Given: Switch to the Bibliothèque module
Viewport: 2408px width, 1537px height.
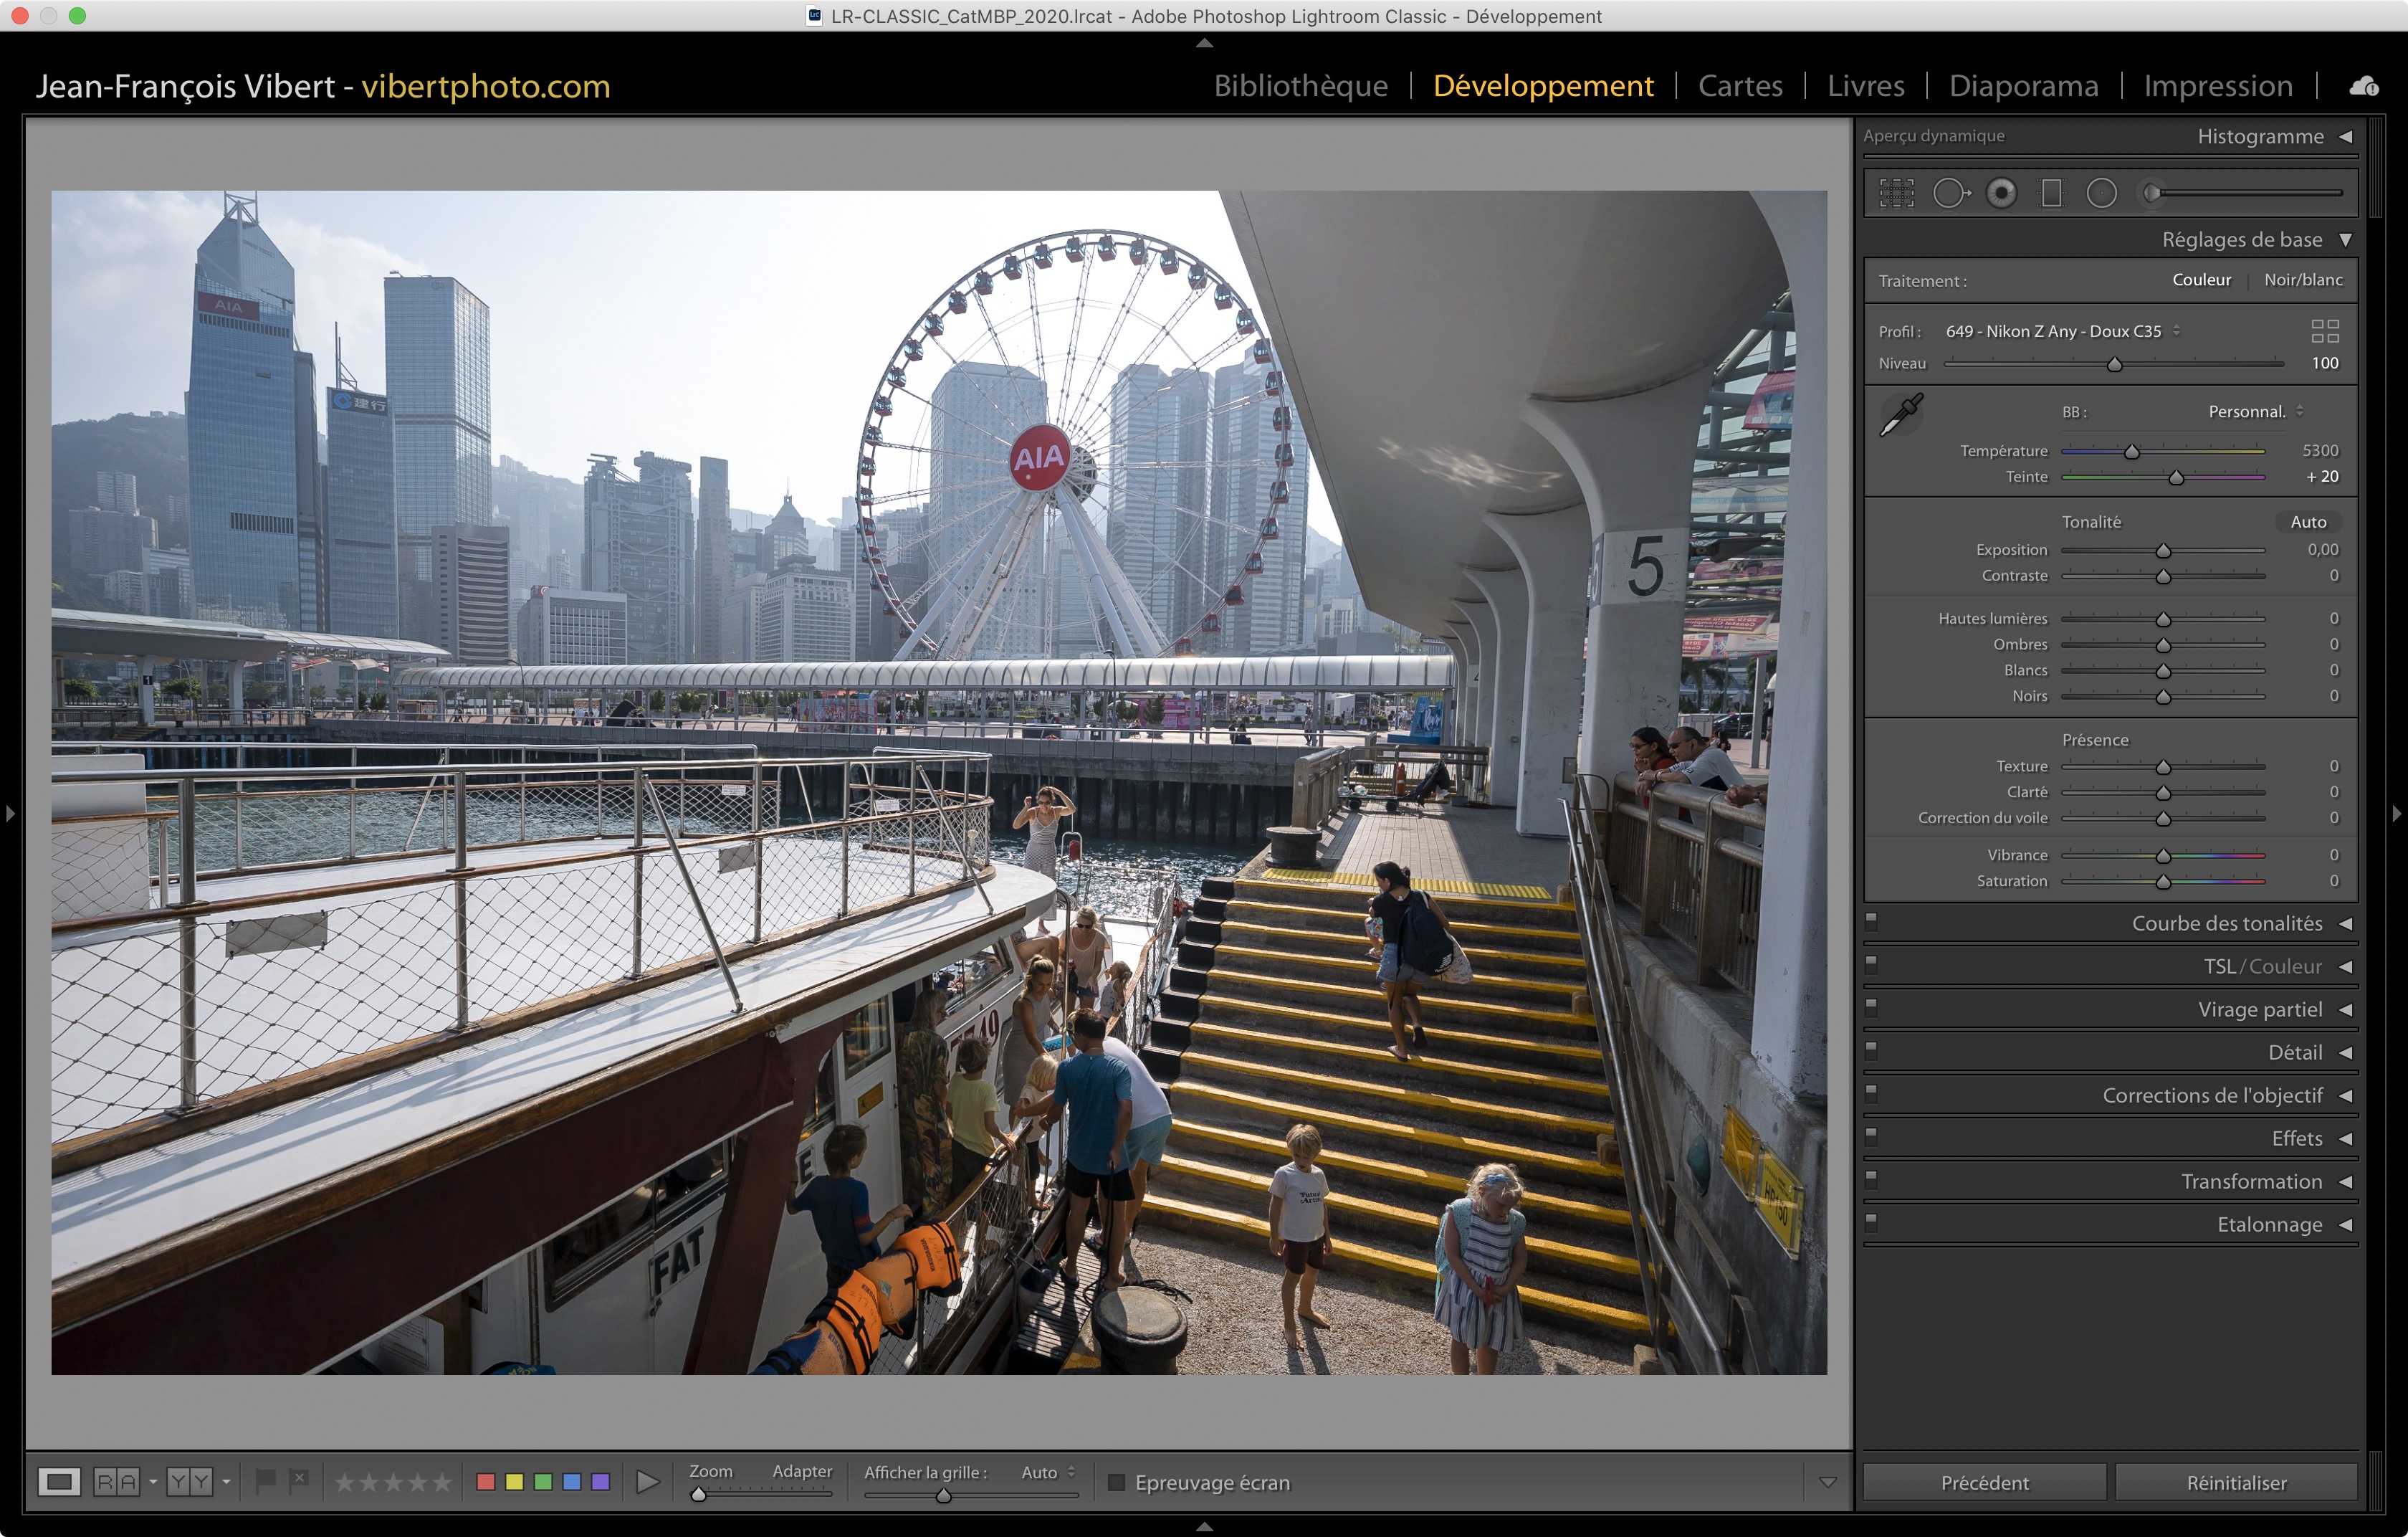Looking at the screenshot, I should pos(1300,86).
